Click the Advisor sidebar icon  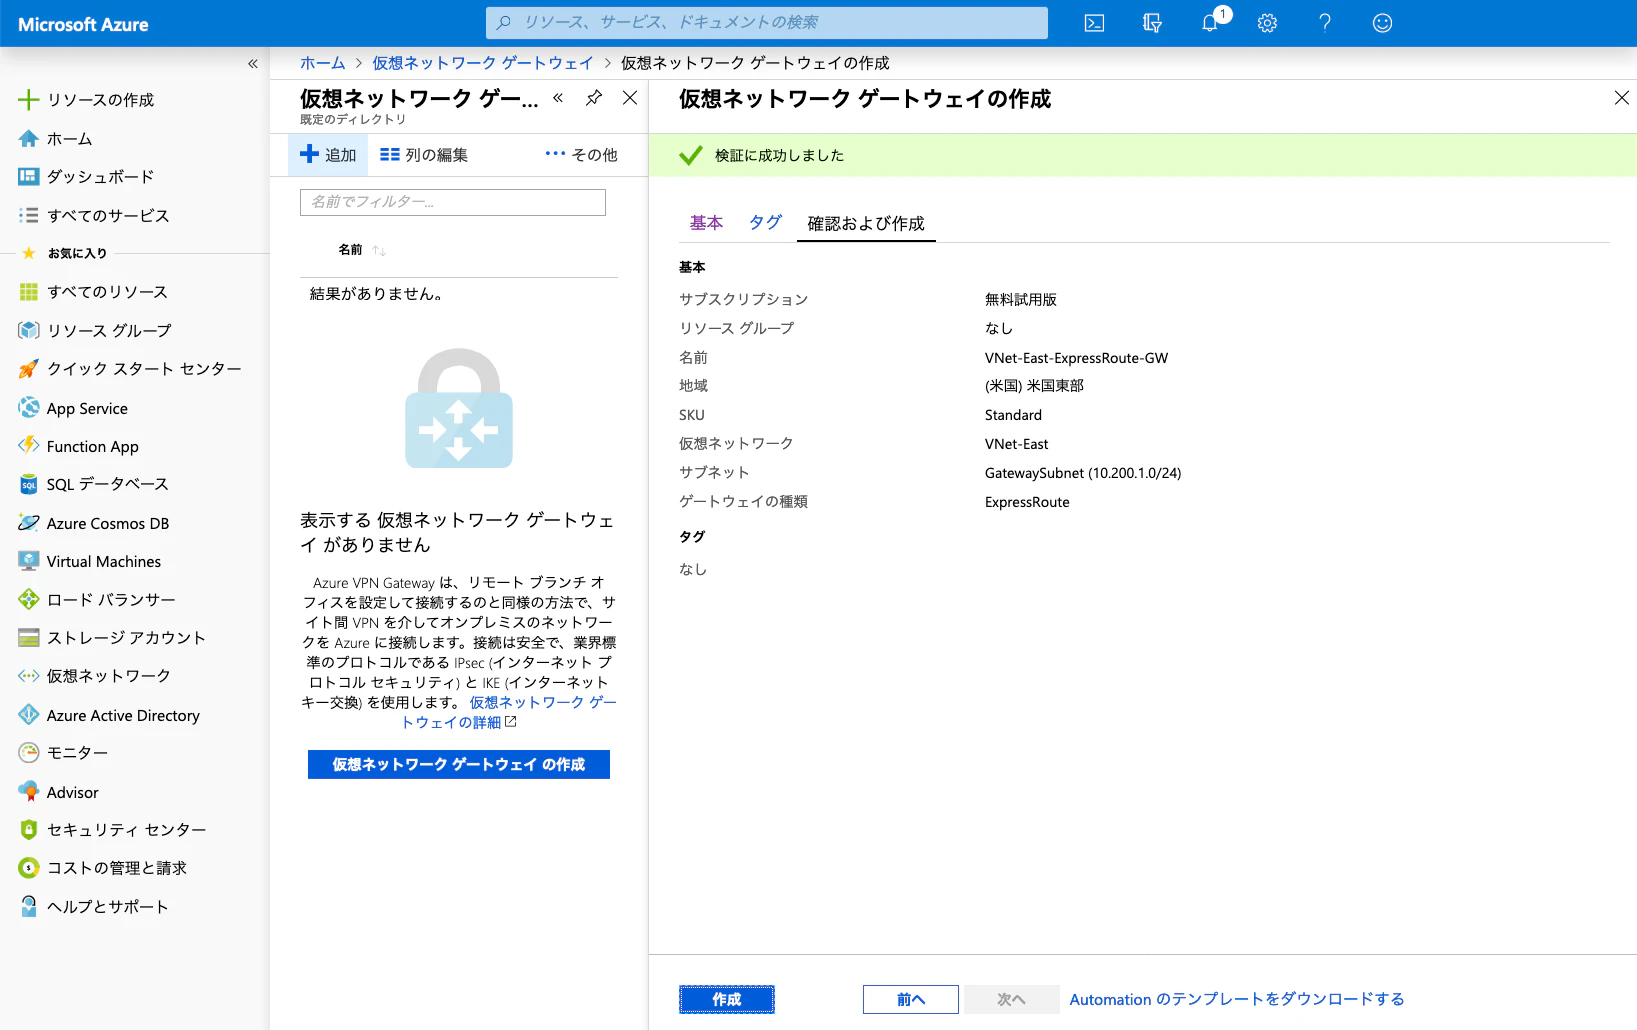pos(29,792)
